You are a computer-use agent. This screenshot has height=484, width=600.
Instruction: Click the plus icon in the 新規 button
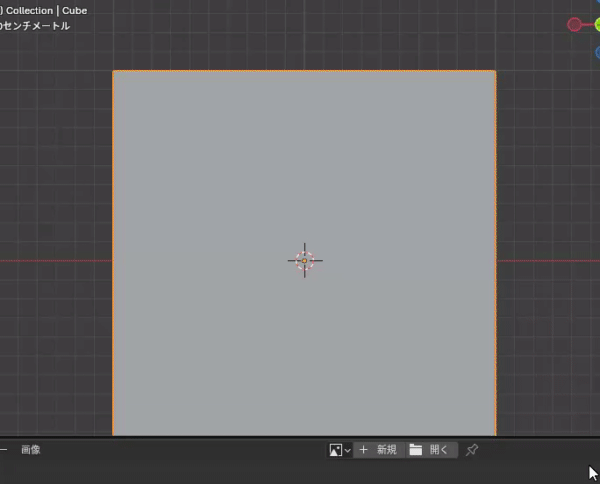click(x=363, y=450)
